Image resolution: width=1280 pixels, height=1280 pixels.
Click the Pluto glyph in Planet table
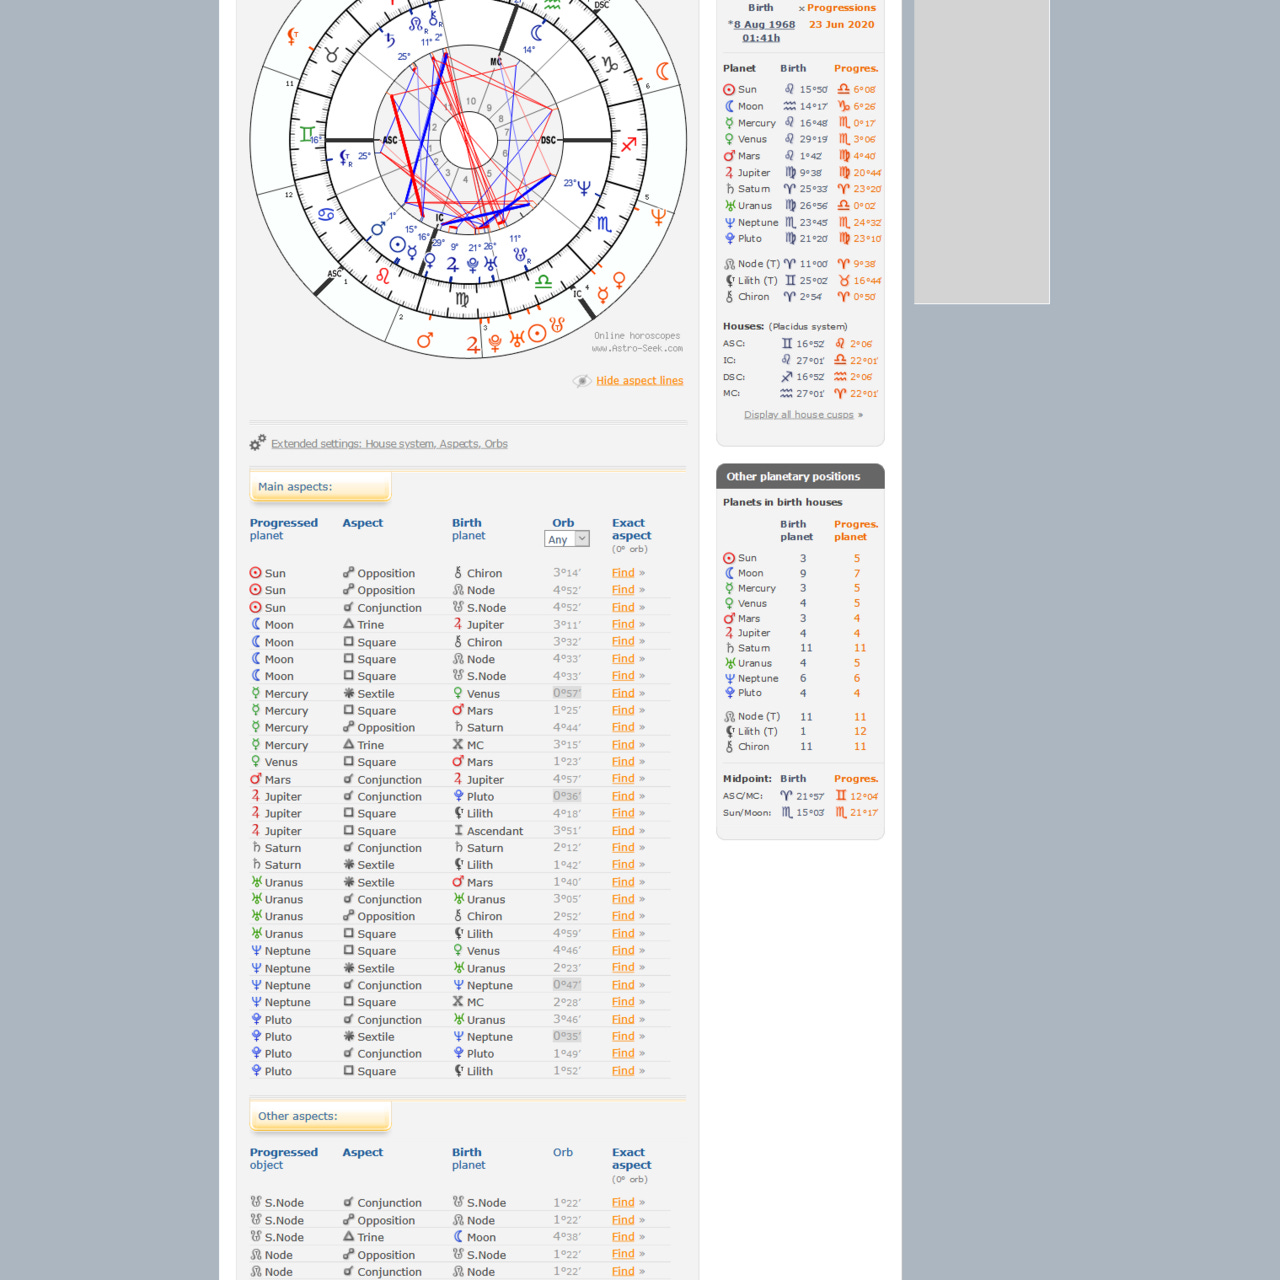[729, 239]
